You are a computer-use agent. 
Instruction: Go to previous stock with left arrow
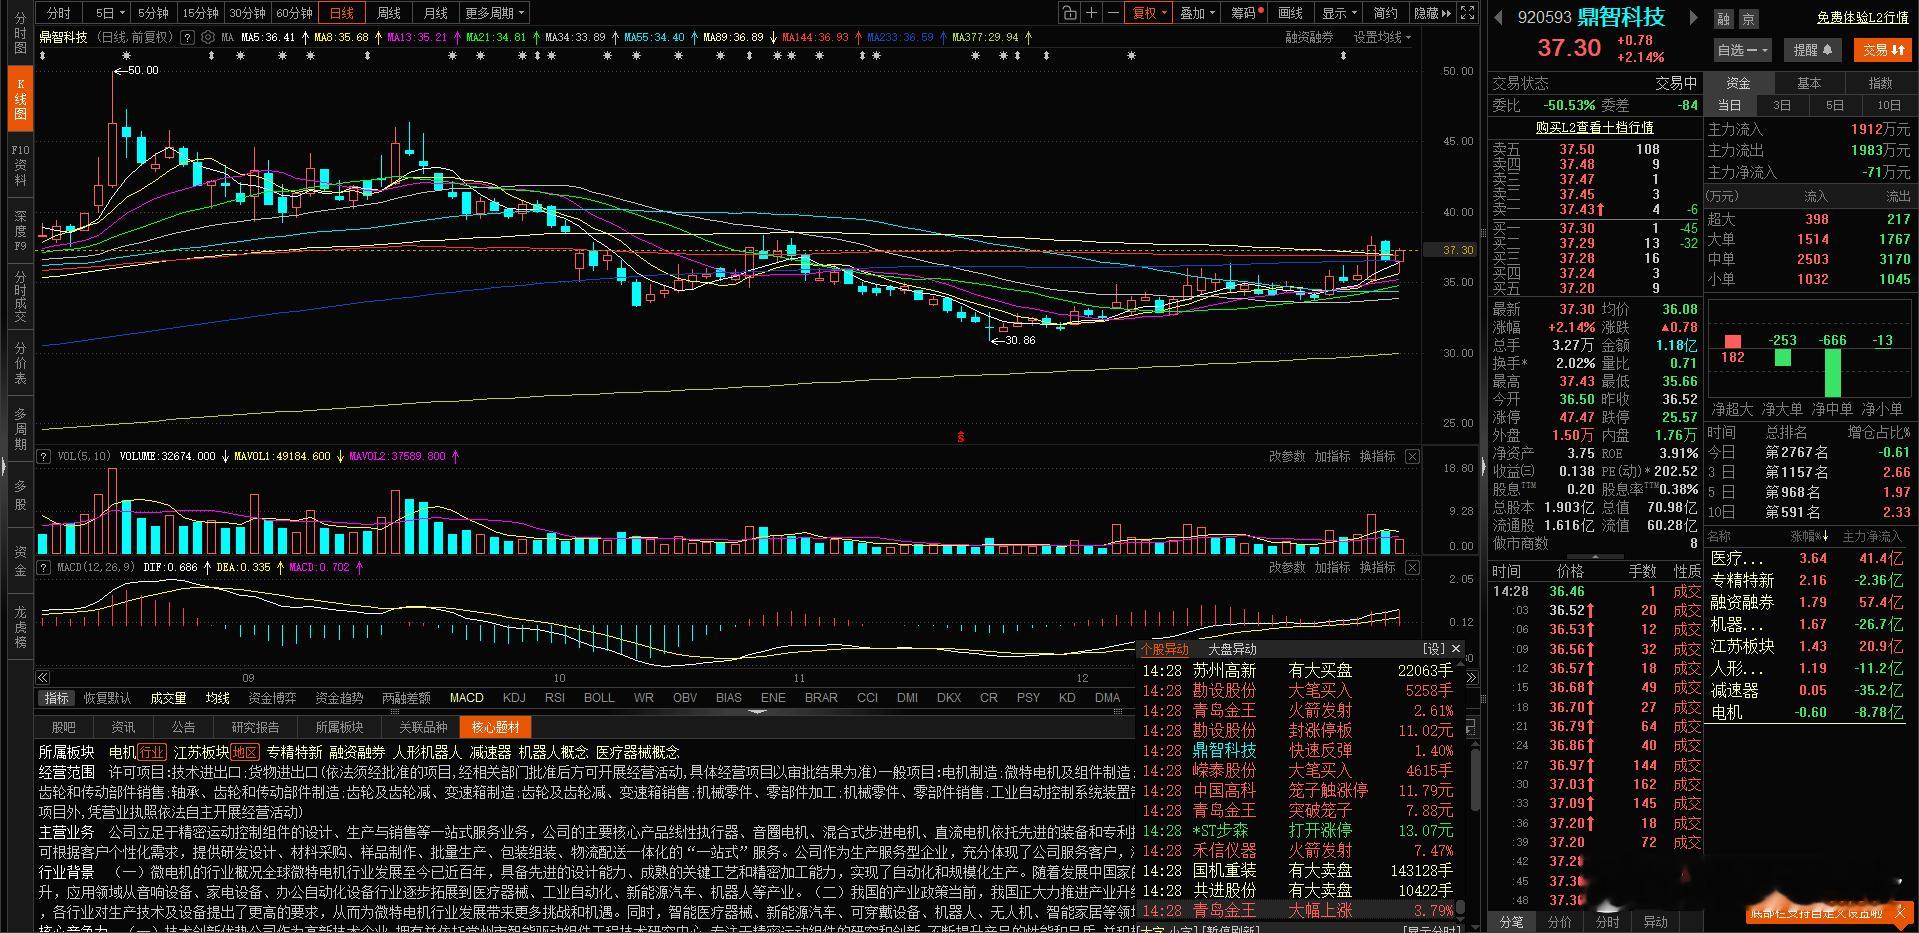1498,17
